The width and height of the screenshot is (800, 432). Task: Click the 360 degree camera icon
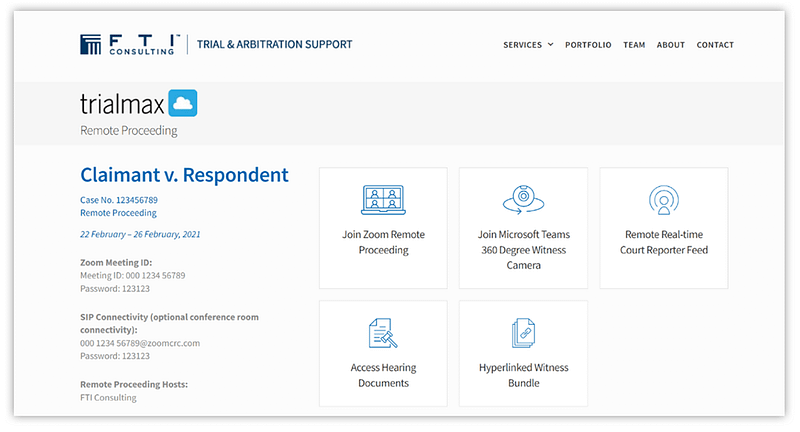pos(523,199)
